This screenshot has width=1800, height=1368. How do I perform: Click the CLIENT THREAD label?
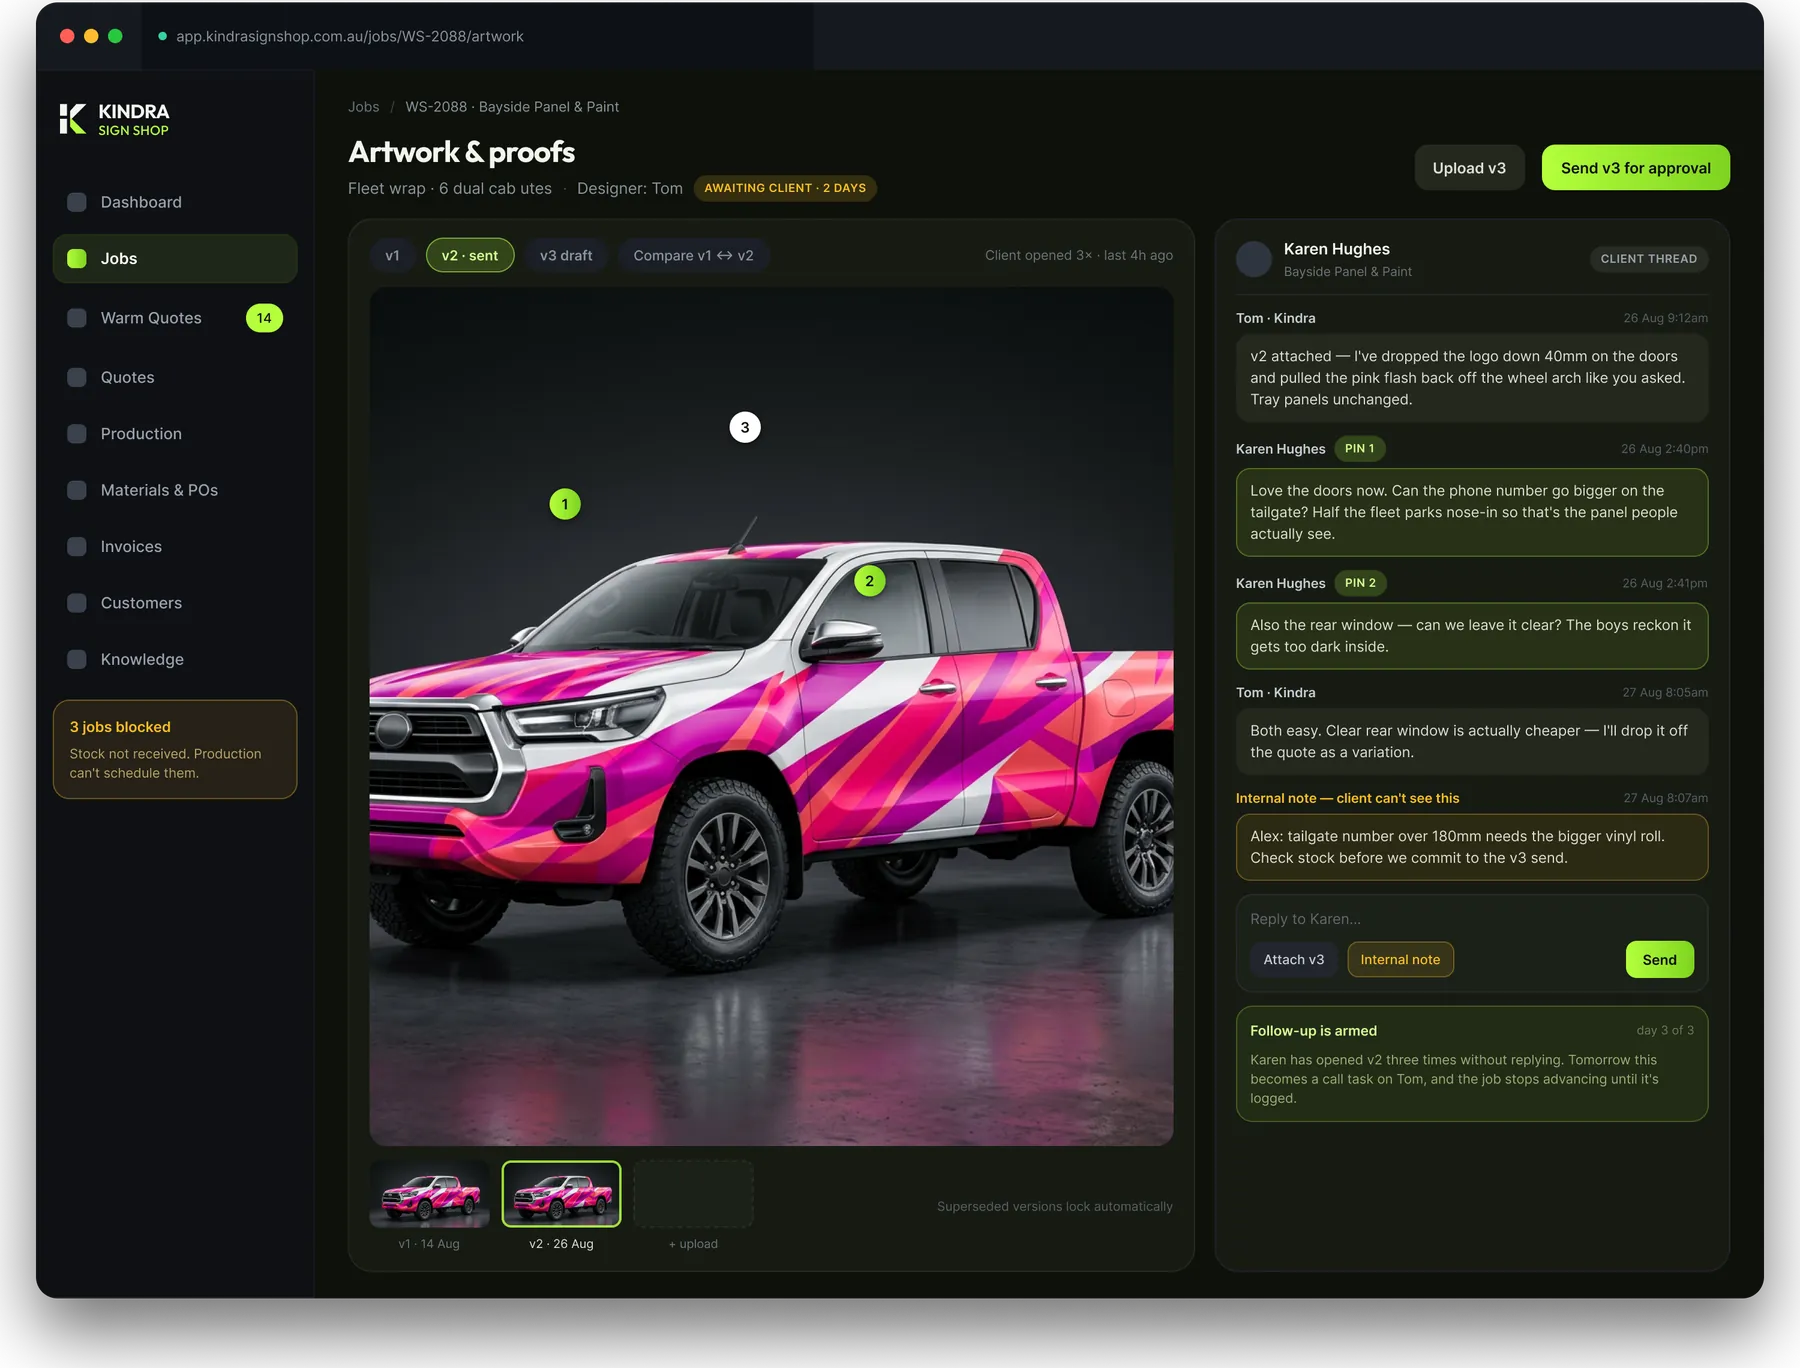point(1648,259)
